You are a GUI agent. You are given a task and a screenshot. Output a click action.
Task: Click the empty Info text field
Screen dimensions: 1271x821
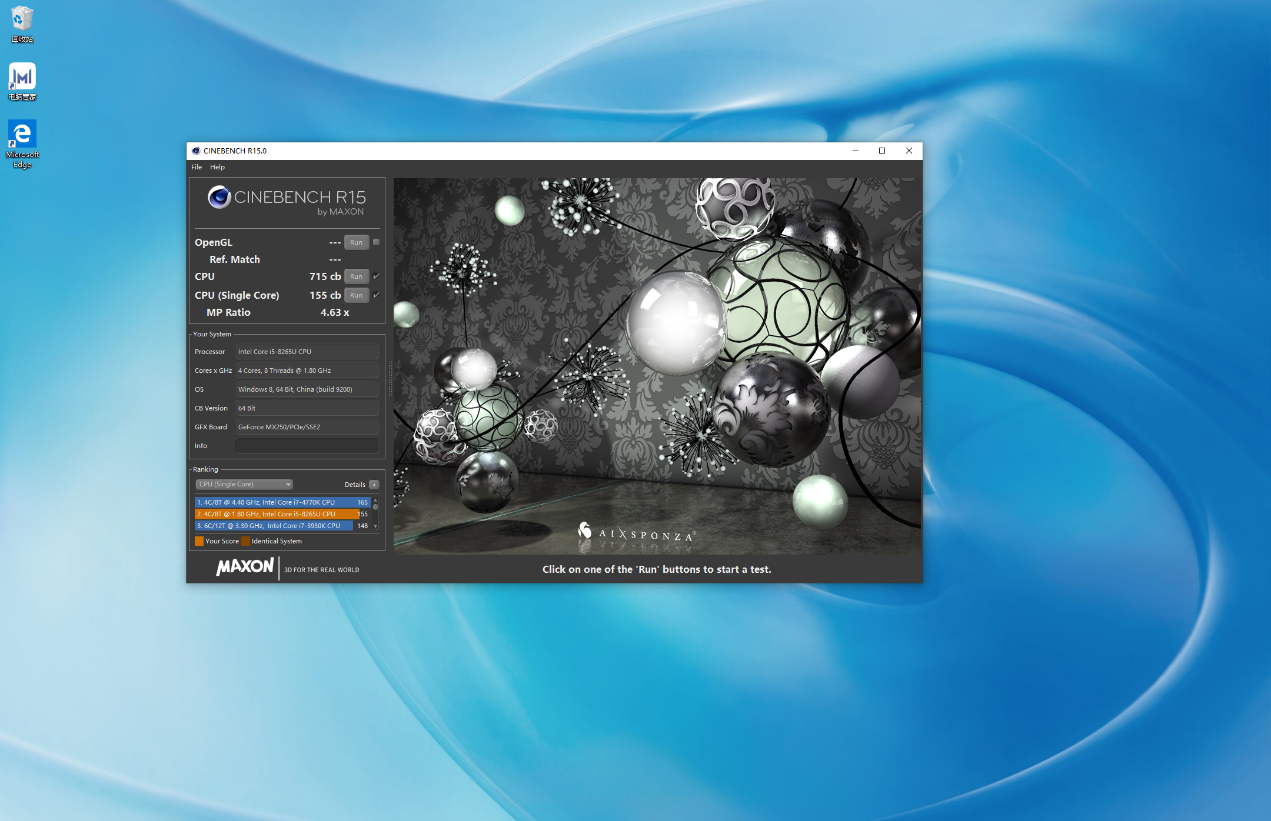click(307, 446)
